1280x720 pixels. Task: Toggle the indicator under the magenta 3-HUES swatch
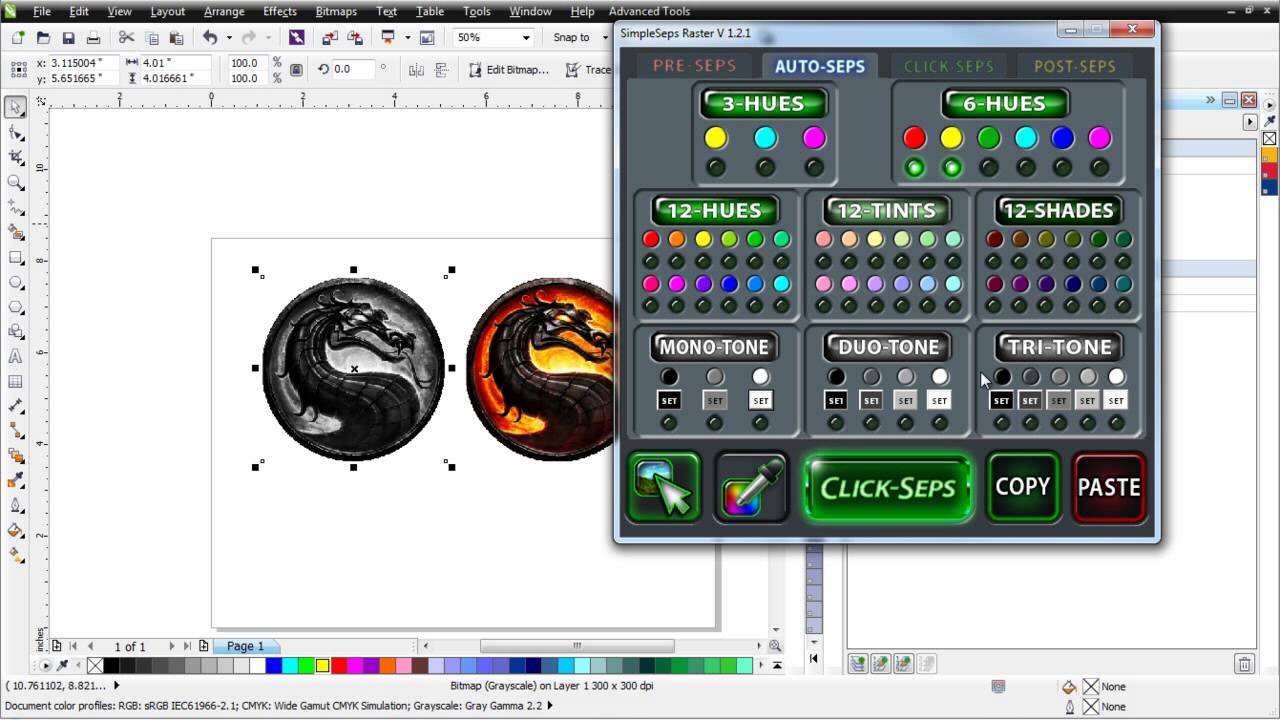tap(814, 167)
